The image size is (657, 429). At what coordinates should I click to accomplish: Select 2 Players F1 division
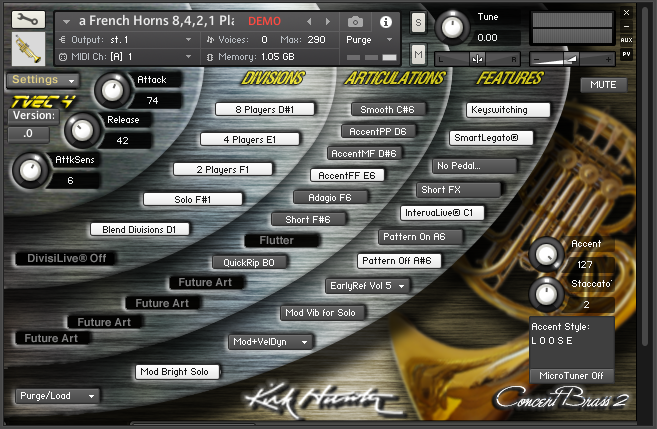click(x=222, y=170)
